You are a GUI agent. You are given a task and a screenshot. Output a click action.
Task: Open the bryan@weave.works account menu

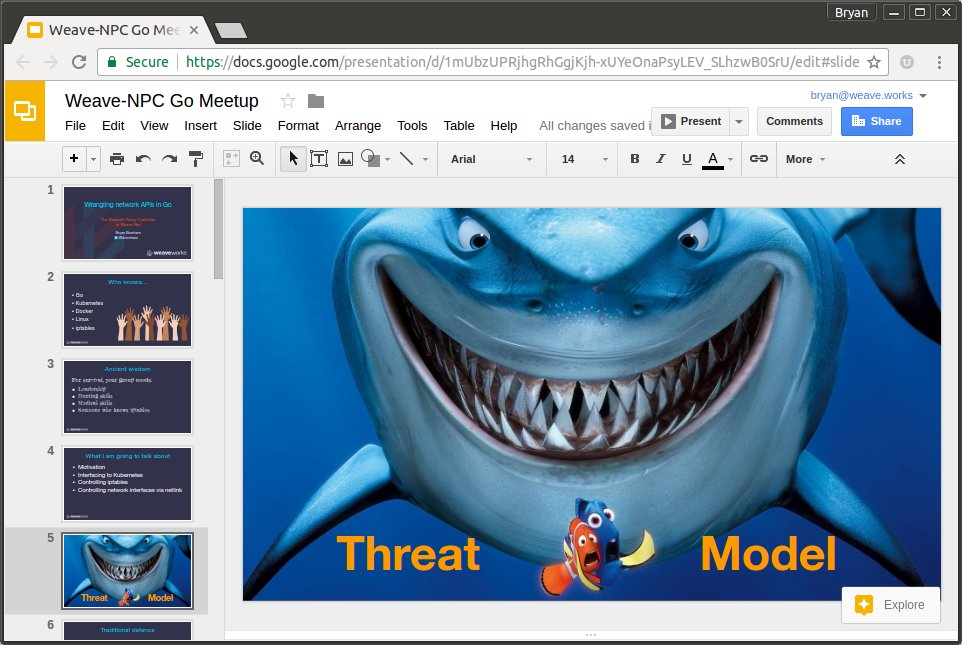pos(868,95)
